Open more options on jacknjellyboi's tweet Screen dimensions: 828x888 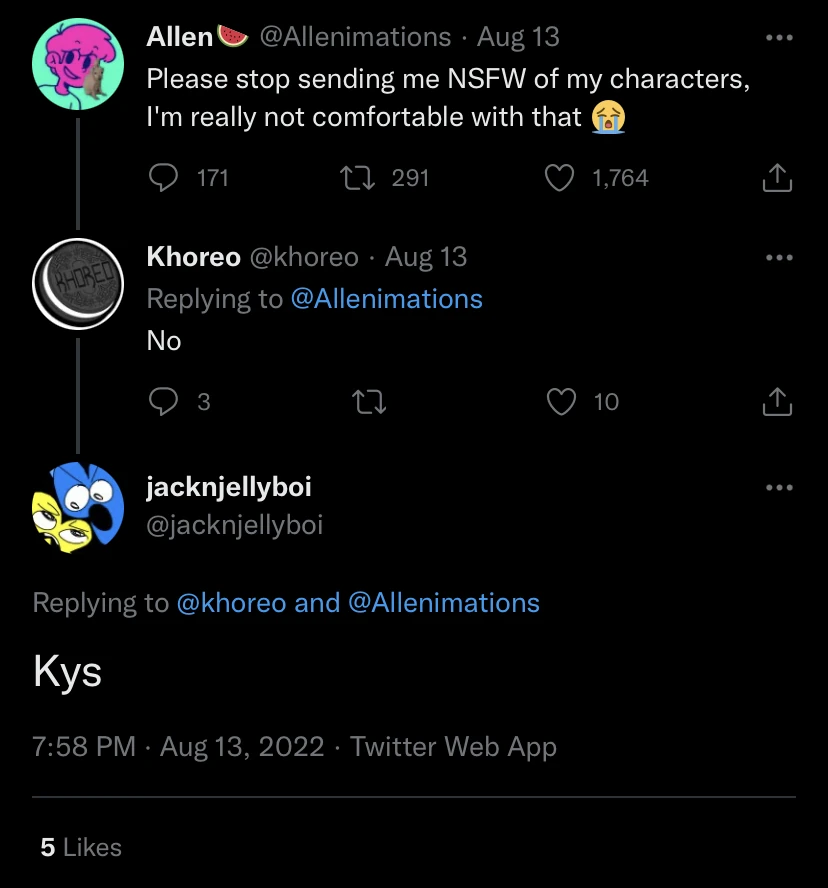pos(778,488)
